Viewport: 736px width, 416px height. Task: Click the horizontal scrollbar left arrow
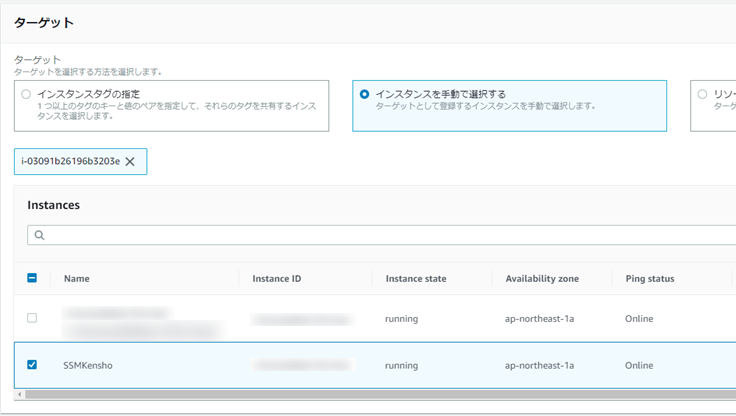(x=19, y=394)
